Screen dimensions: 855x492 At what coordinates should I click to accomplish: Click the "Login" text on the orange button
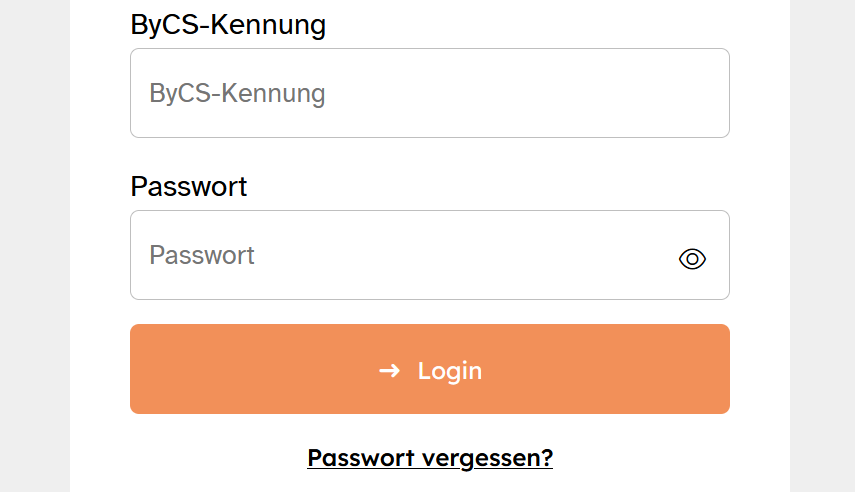(450, 371)
